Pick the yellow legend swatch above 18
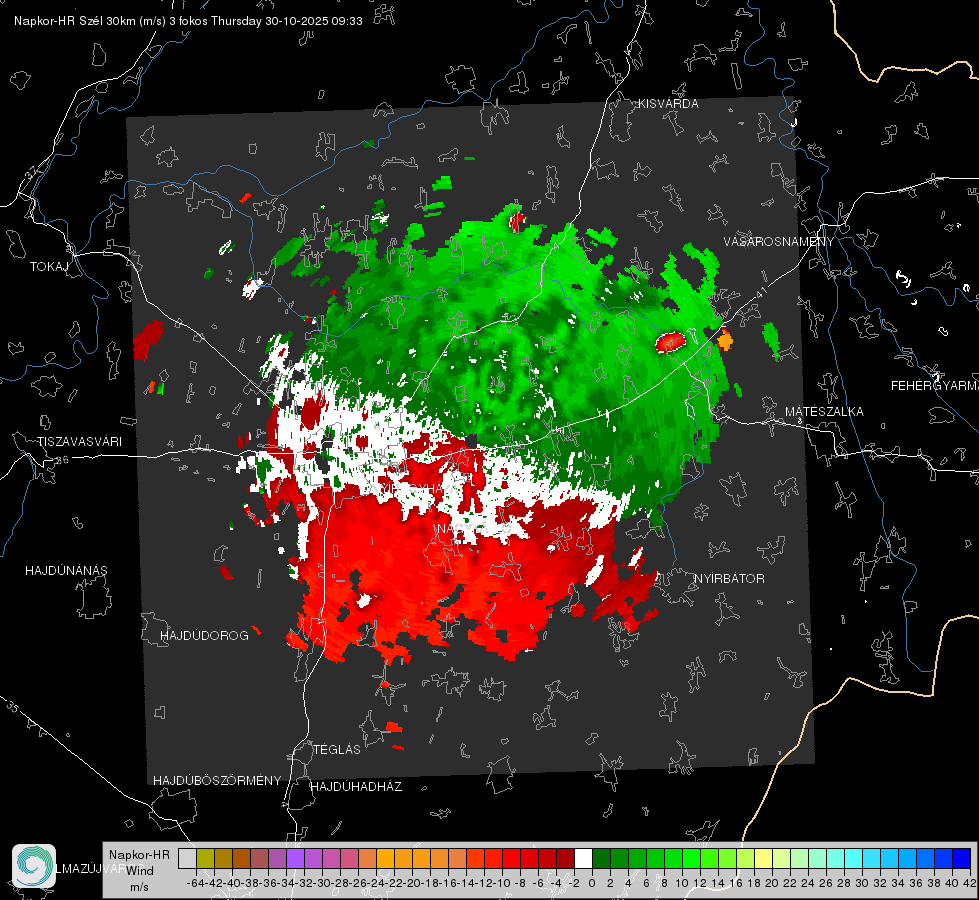The height and width of the screenshot is (900, 979). pos(763,858)
